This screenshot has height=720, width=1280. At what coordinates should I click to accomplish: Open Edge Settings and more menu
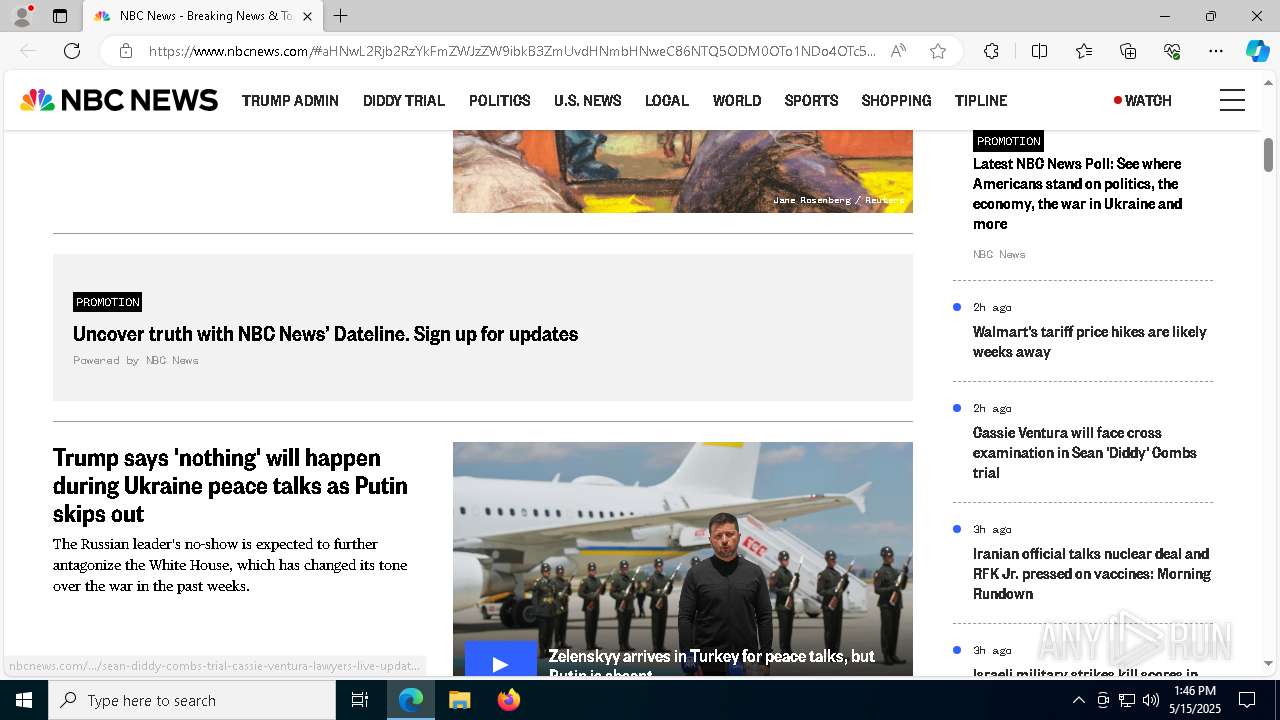tap(1216, 51)
